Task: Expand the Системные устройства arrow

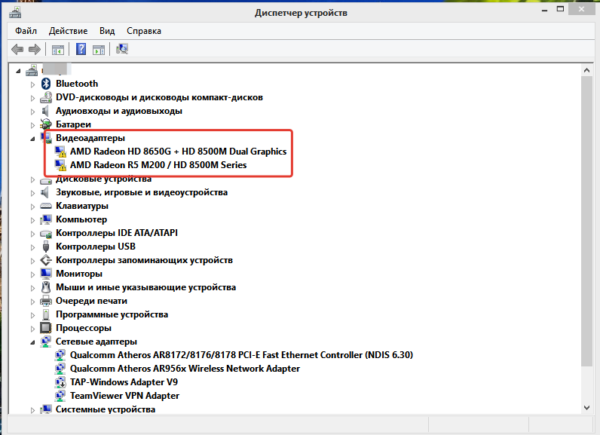Action: 33,410
